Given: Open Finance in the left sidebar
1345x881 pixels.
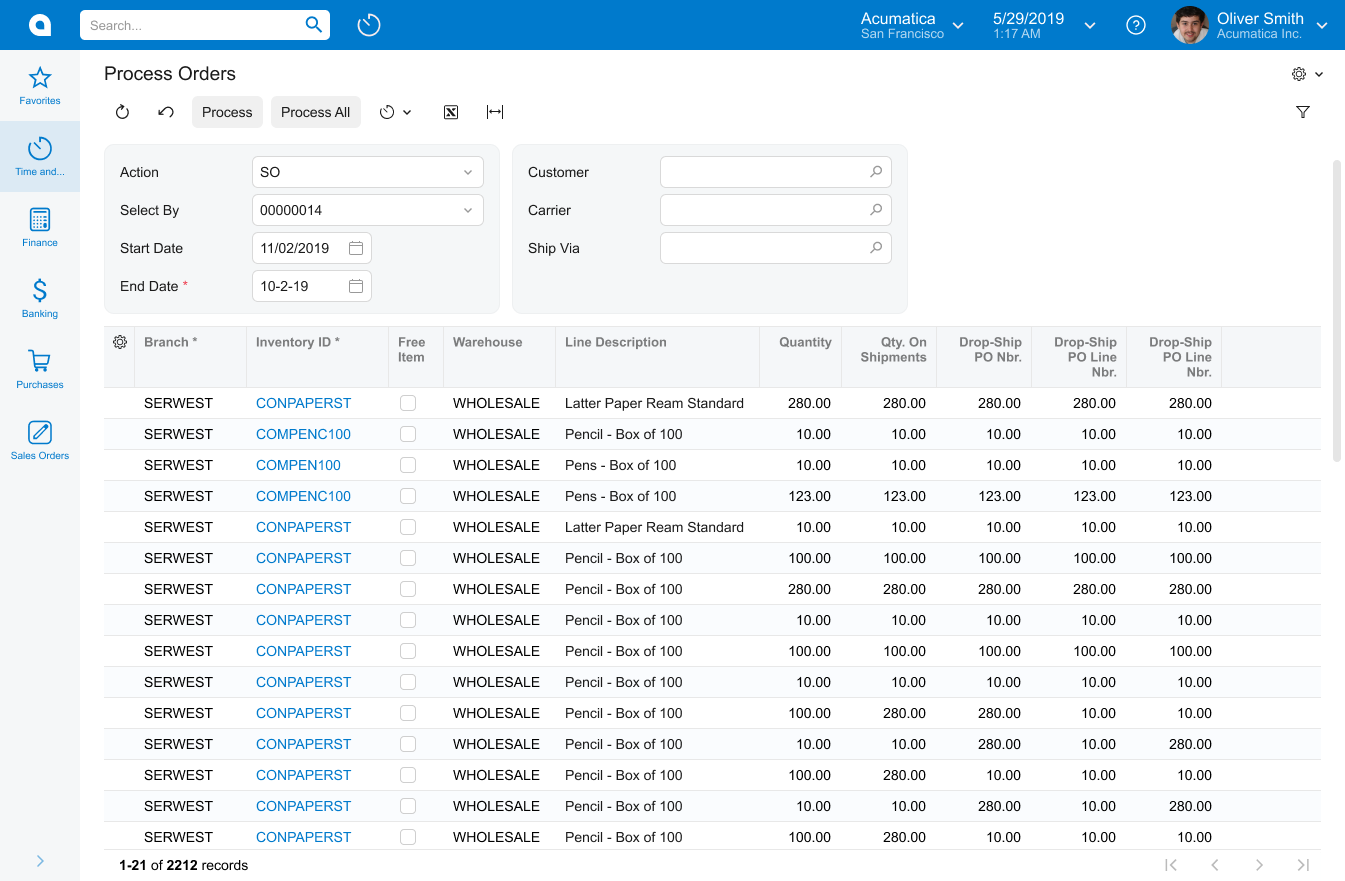Looking at the screenshot, I should click(40, 227).
